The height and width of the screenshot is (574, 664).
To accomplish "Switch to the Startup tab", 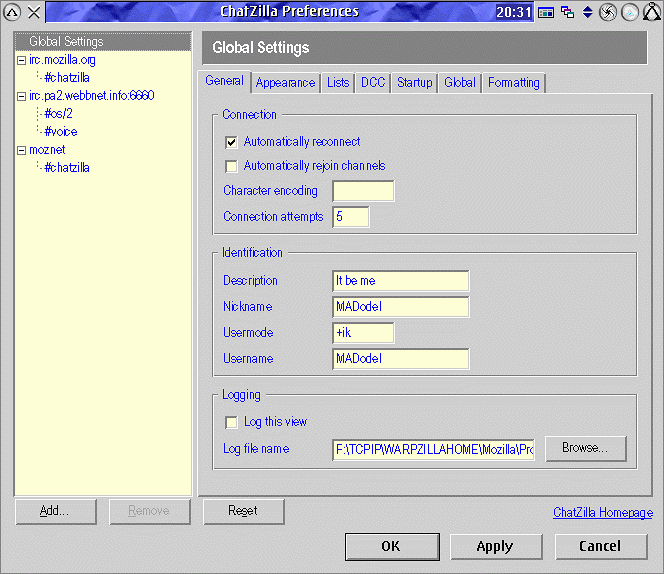I will (x=415, y=83).
